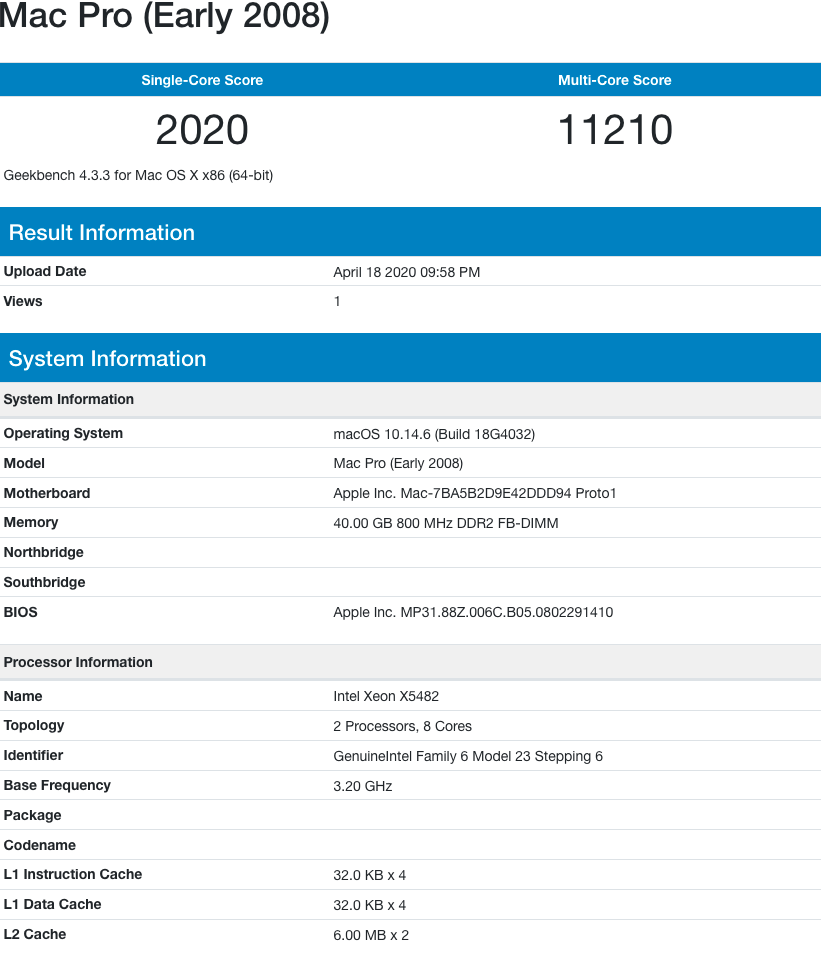Click the 3.20 GHz frequency value
This screenshot has width=821, height=964.
tap(363, 786)
